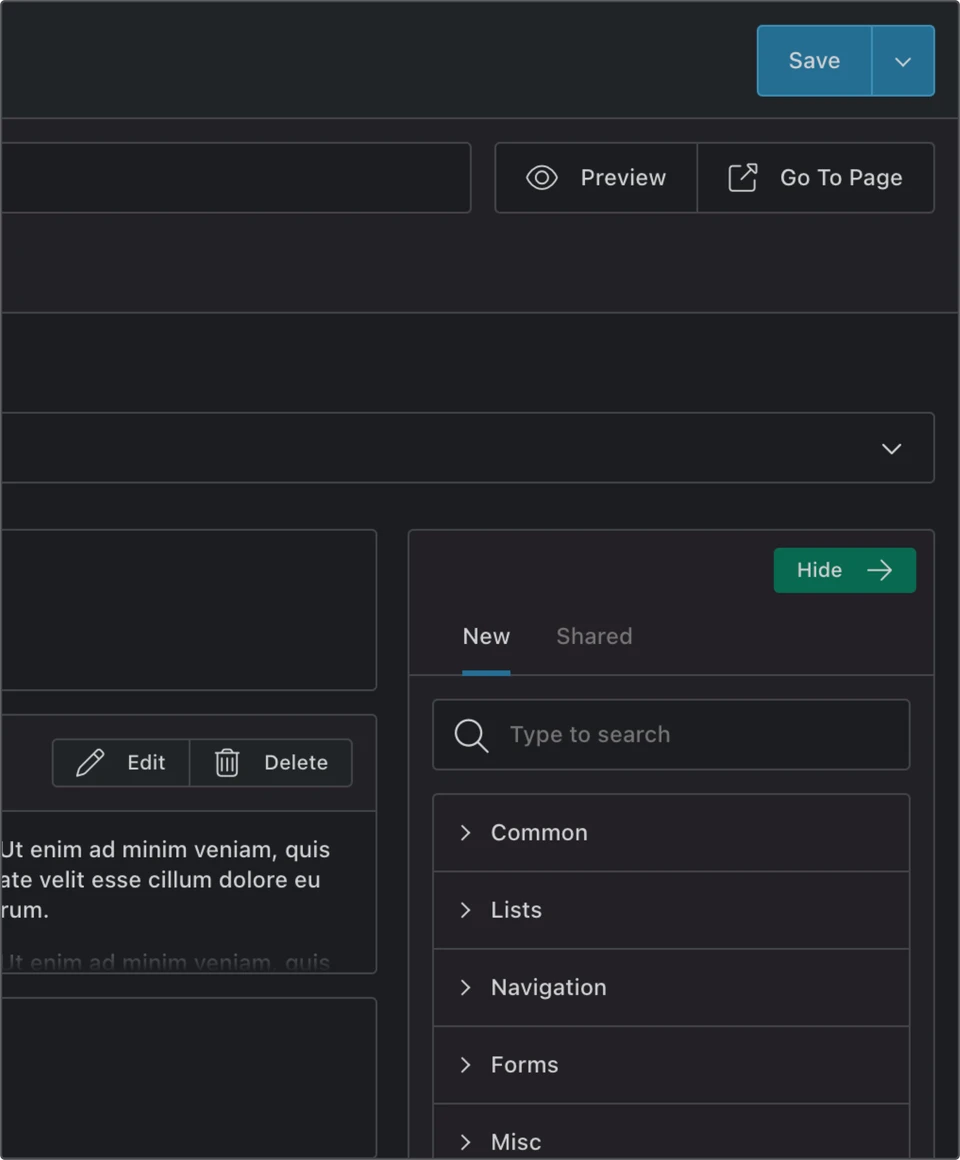Viewport: 960px width, 1160px height.
Task: Click the trash can icon in the Delete button
Action: pos(227,763)
